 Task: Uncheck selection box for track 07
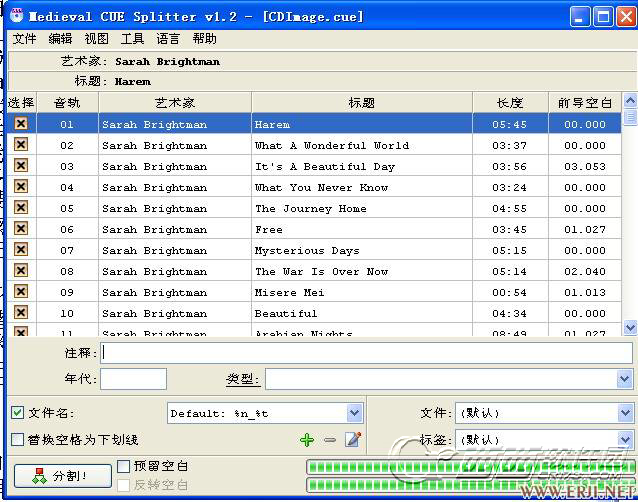pyautogui.click(x=21, y=249)
